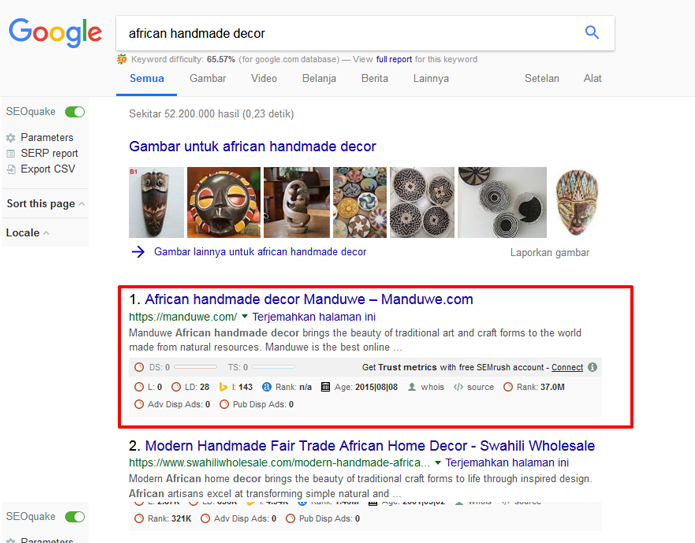Switch to the Gambar tab
The image size is (695, 543).
[207, 78]
